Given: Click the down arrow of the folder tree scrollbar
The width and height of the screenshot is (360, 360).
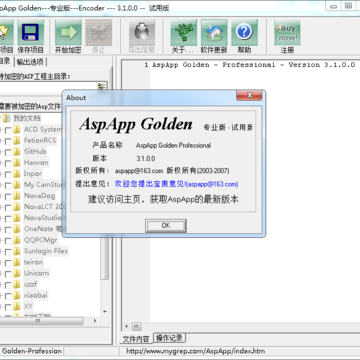Looking at the screenshot, I should [105, 312].
